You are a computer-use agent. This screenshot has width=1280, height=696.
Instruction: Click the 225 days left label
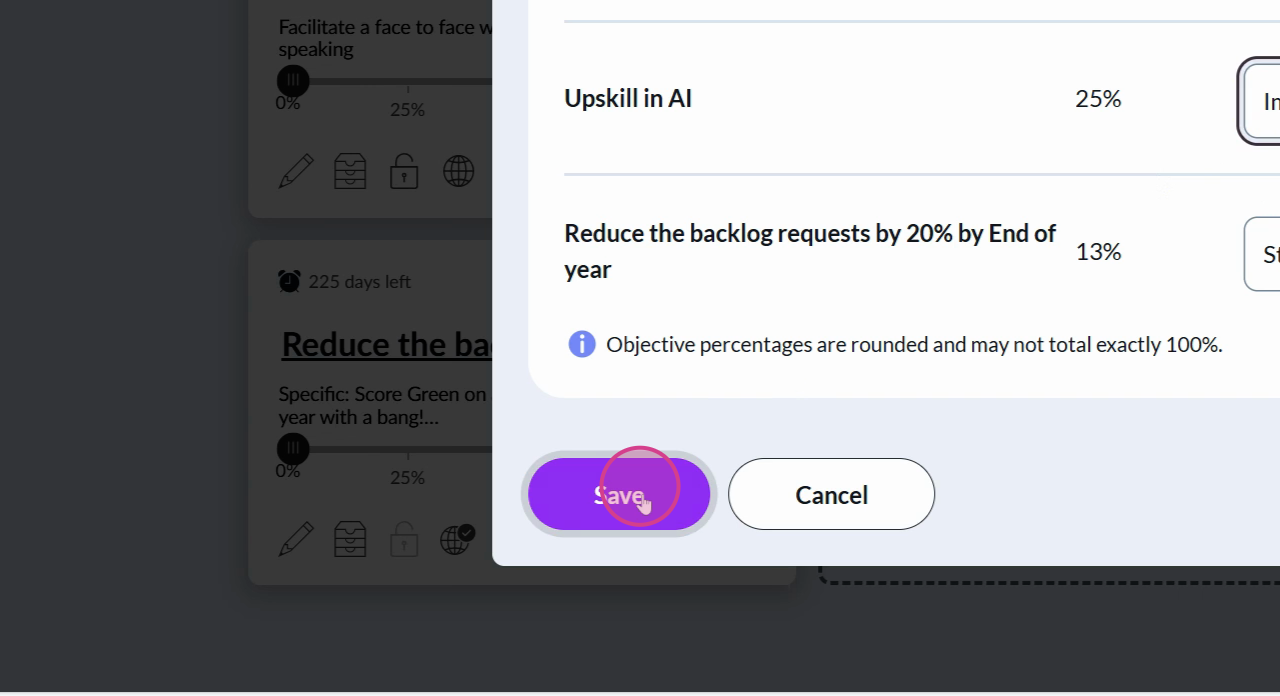(x=359, y=282)
